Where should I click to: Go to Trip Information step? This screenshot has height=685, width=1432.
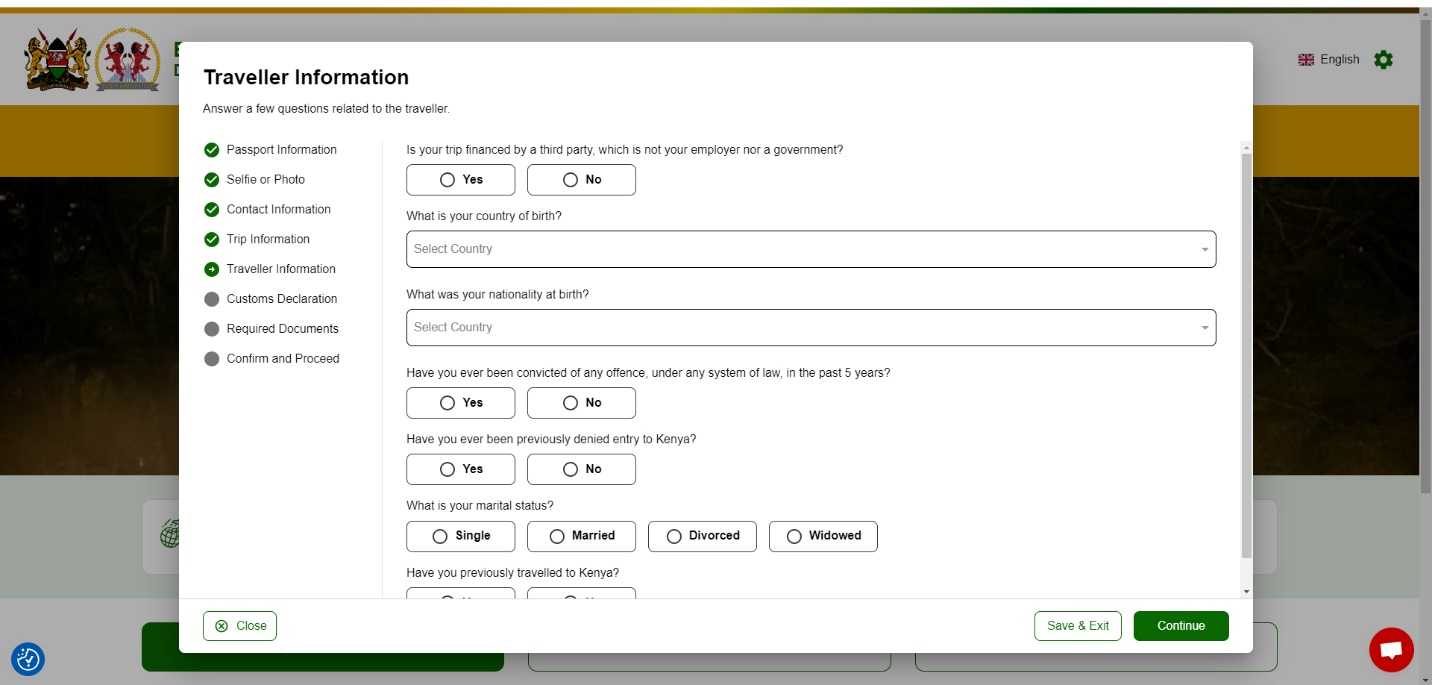coord(268,239)
